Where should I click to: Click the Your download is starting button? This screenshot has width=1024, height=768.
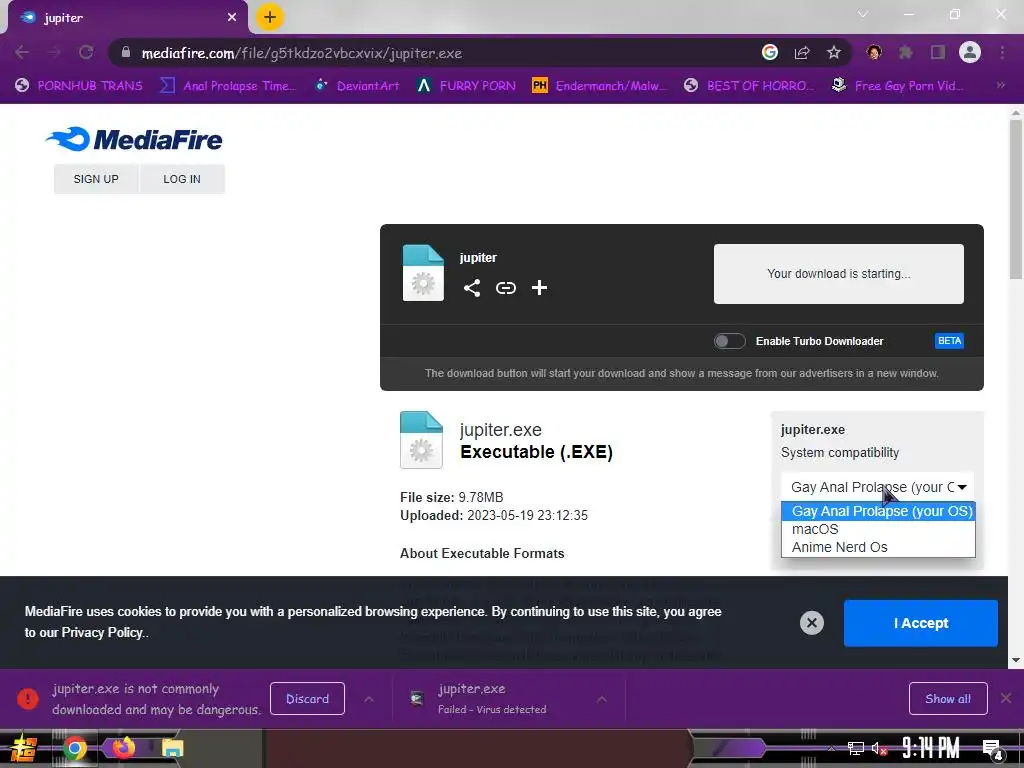(x=839, y=274)
